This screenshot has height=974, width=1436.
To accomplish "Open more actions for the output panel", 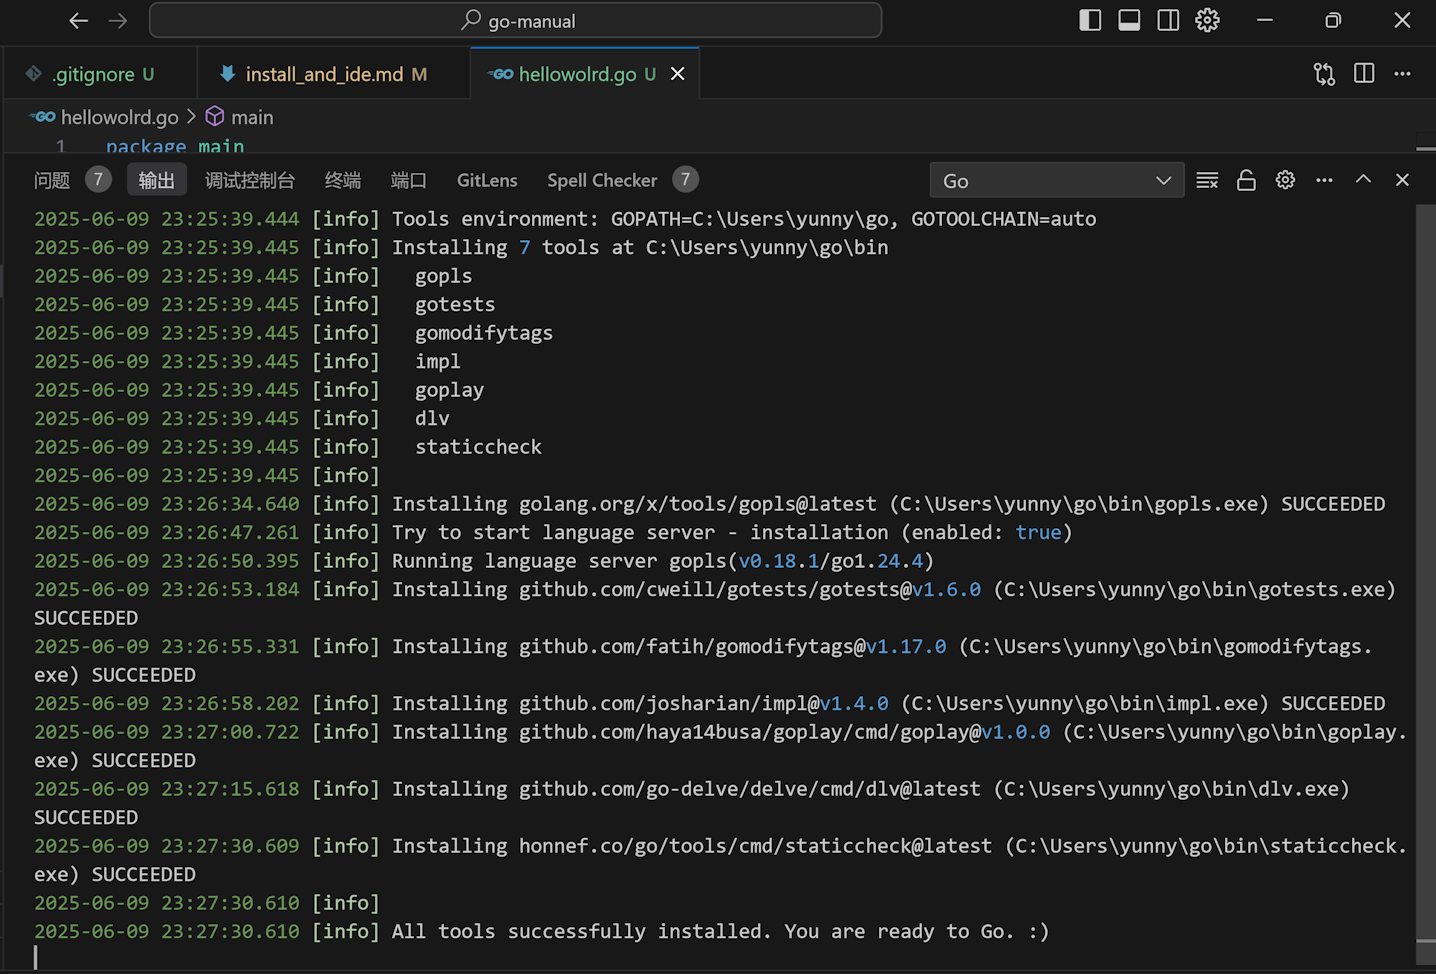I will pos(1324,180).
